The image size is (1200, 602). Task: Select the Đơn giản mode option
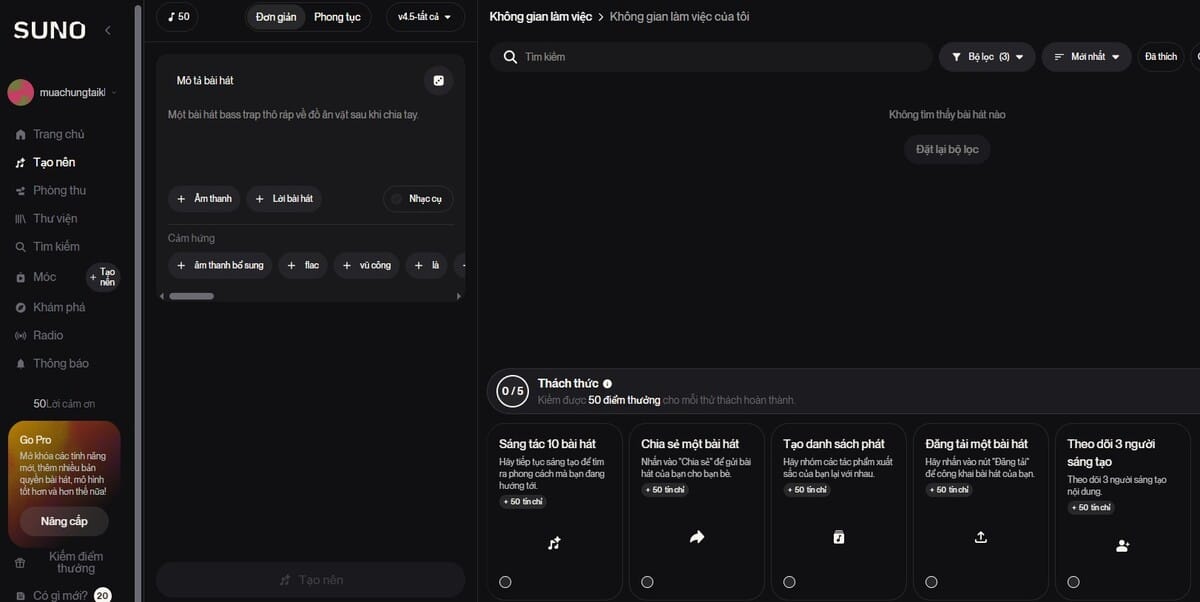276,17
